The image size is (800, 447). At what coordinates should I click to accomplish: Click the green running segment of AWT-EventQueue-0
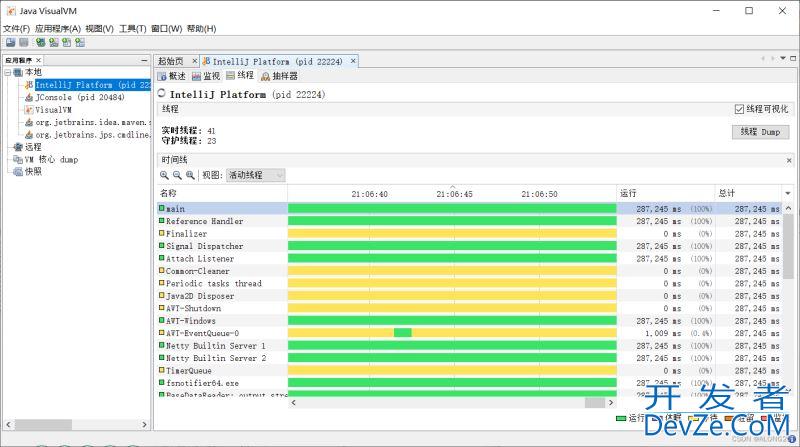[403, 333]
